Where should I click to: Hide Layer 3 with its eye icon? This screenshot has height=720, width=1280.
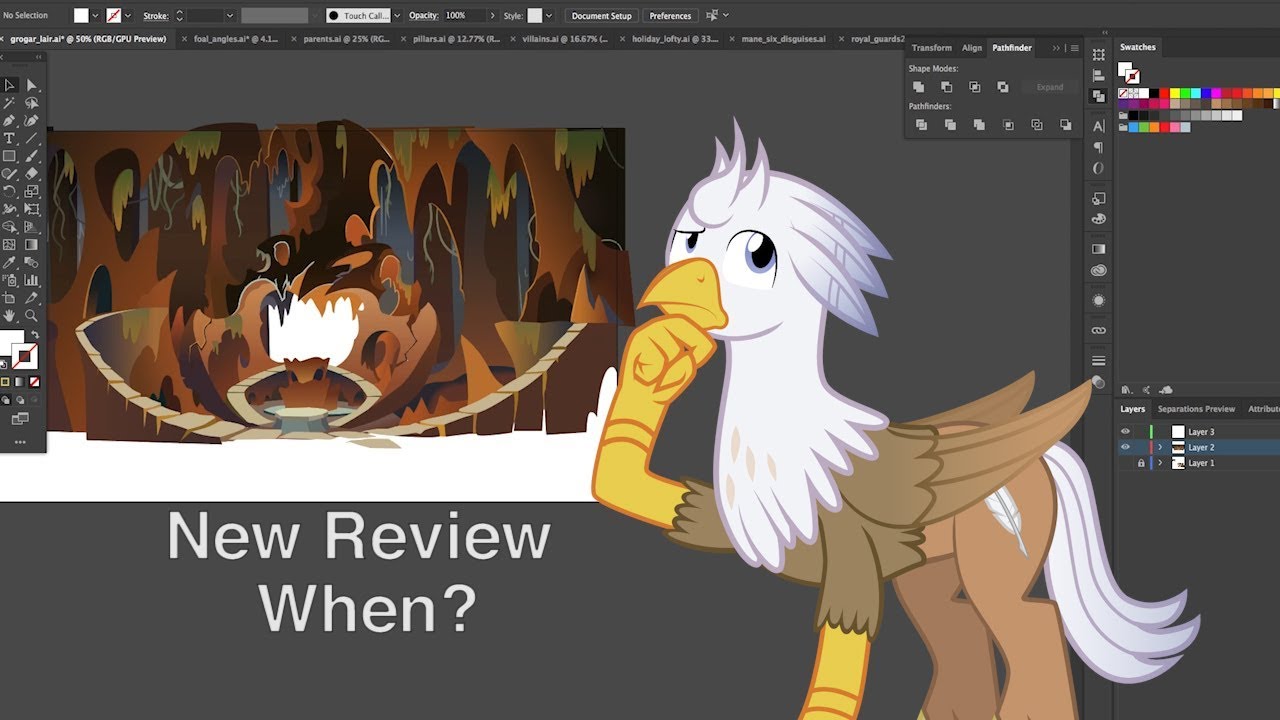coord(1125,432)
